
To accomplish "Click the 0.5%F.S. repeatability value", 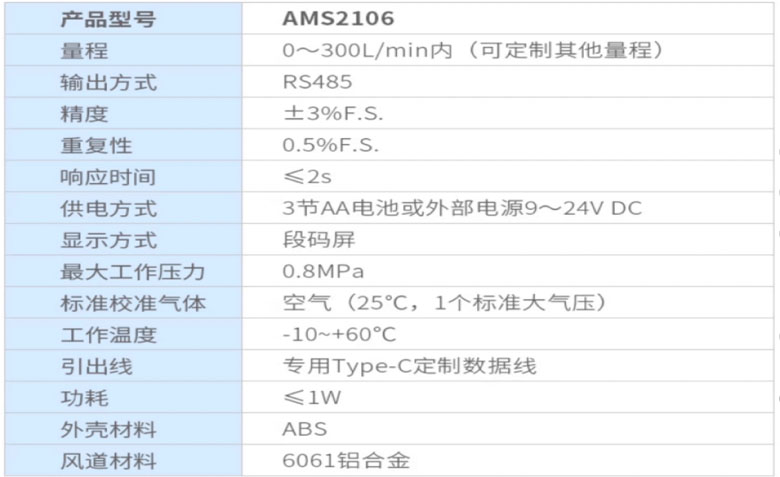I will pos(331,145).
